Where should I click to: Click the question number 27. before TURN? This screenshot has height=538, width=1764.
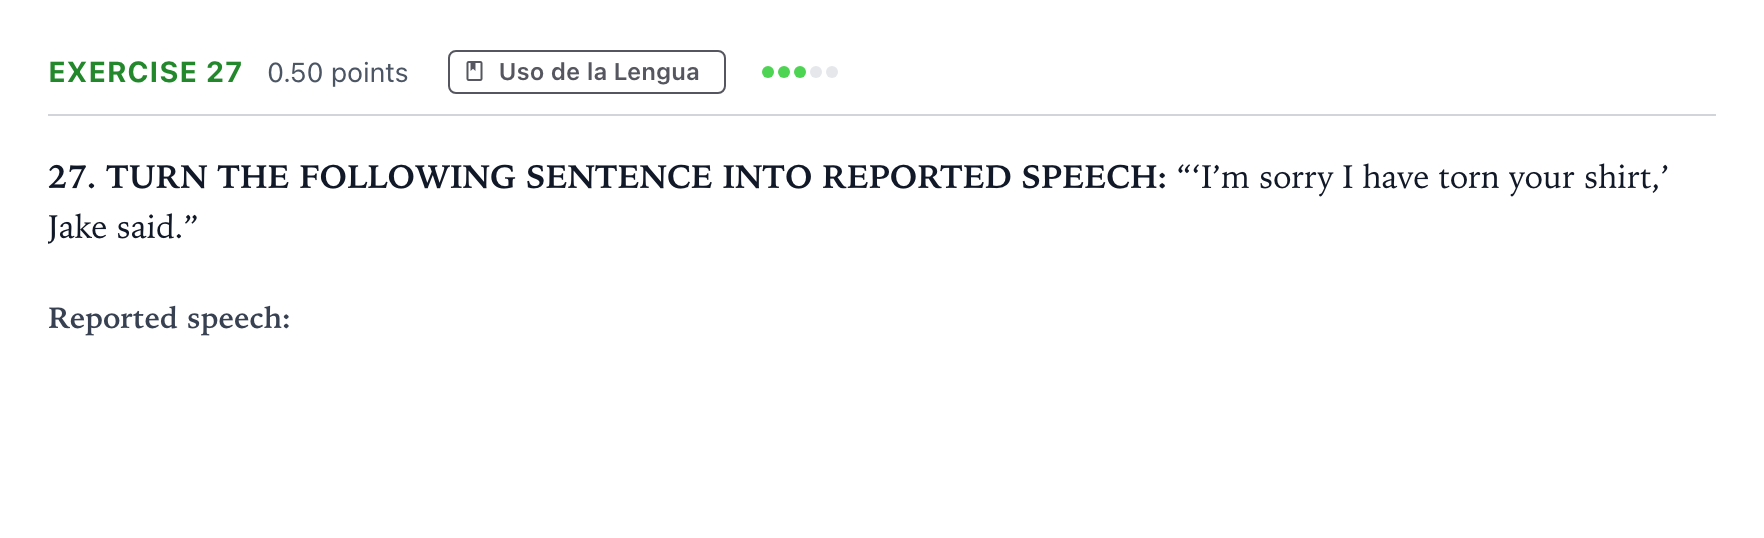[x=72, y=177]
